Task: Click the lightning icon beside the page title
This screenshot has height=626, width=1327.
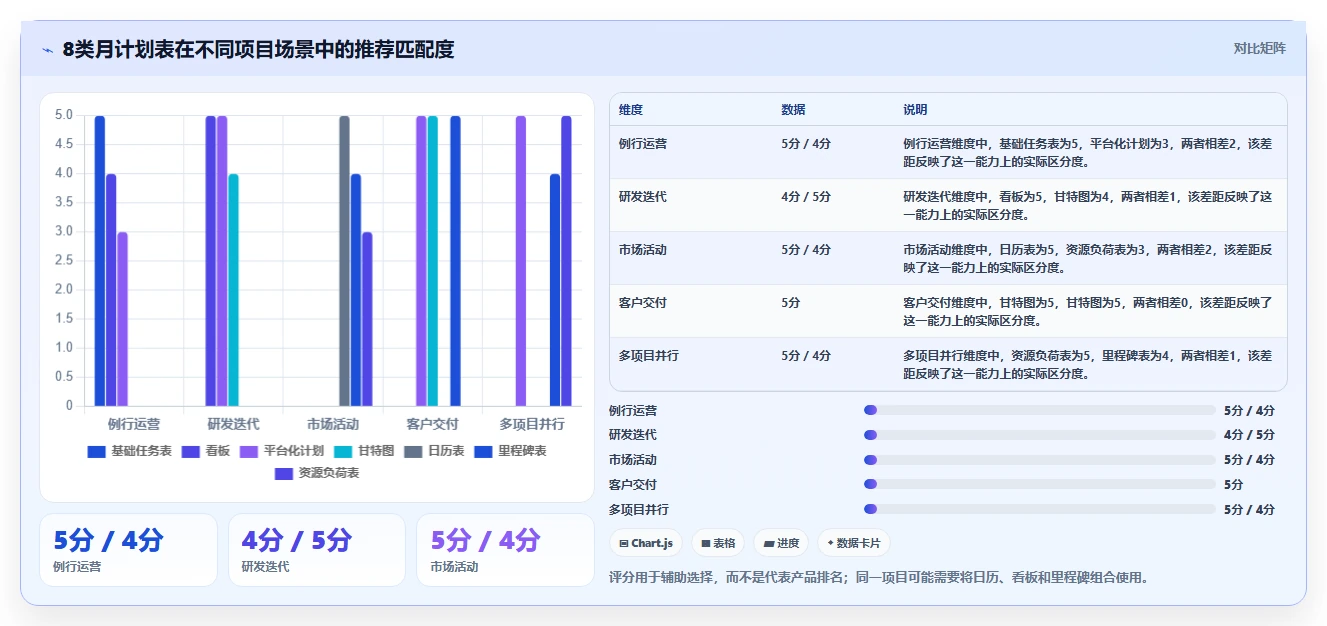Action: [47, 50]
